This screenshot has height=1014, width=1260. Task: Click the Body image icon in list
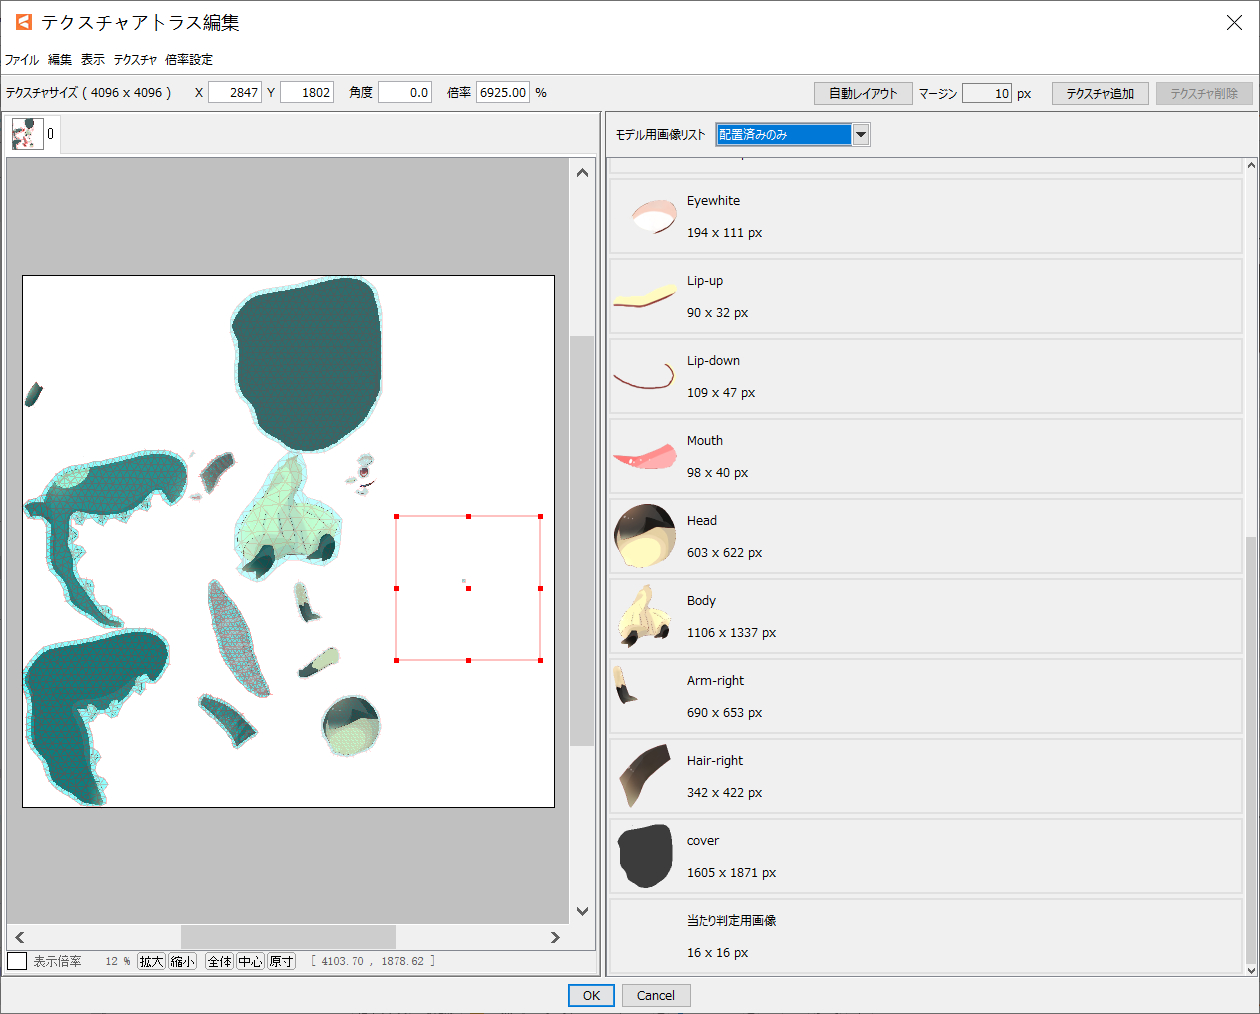[x=645, y=616]
